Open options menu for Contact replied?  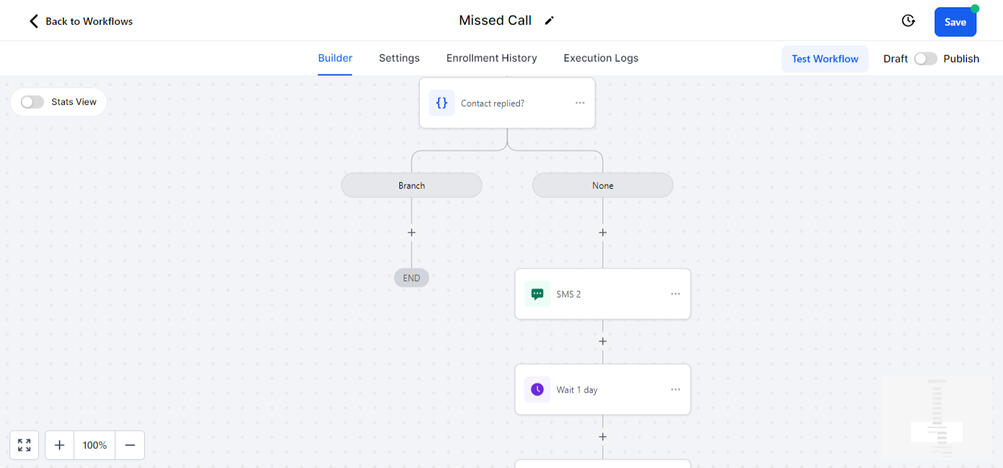click(580, 103)
